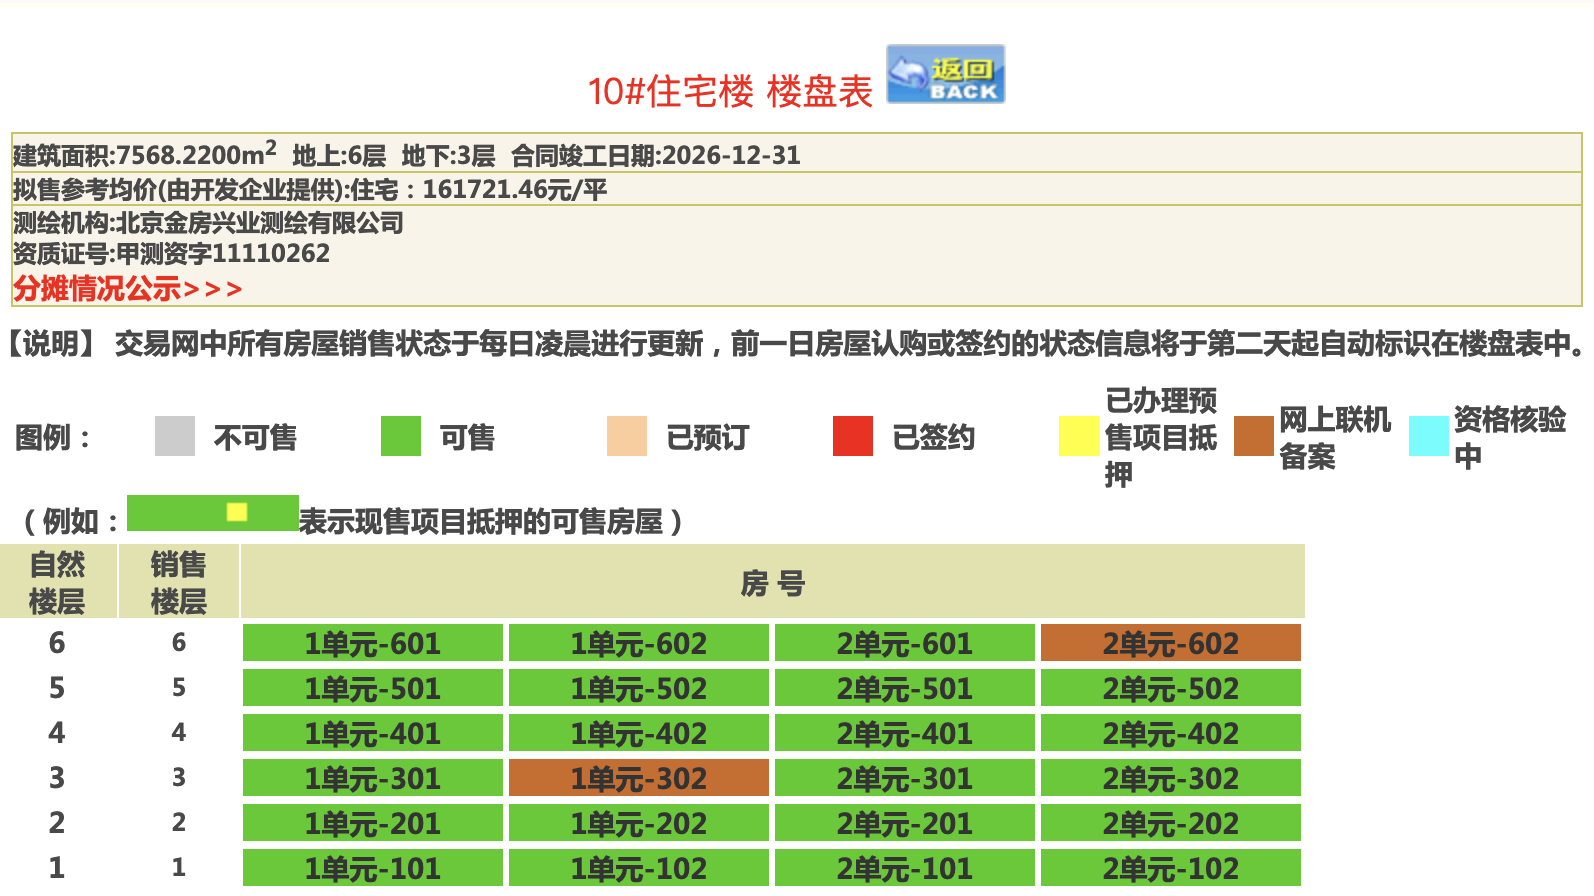Click the gray 不可售 legend swatch
Viewport: 1594px width, 896px height.
(x=175, y=436)
